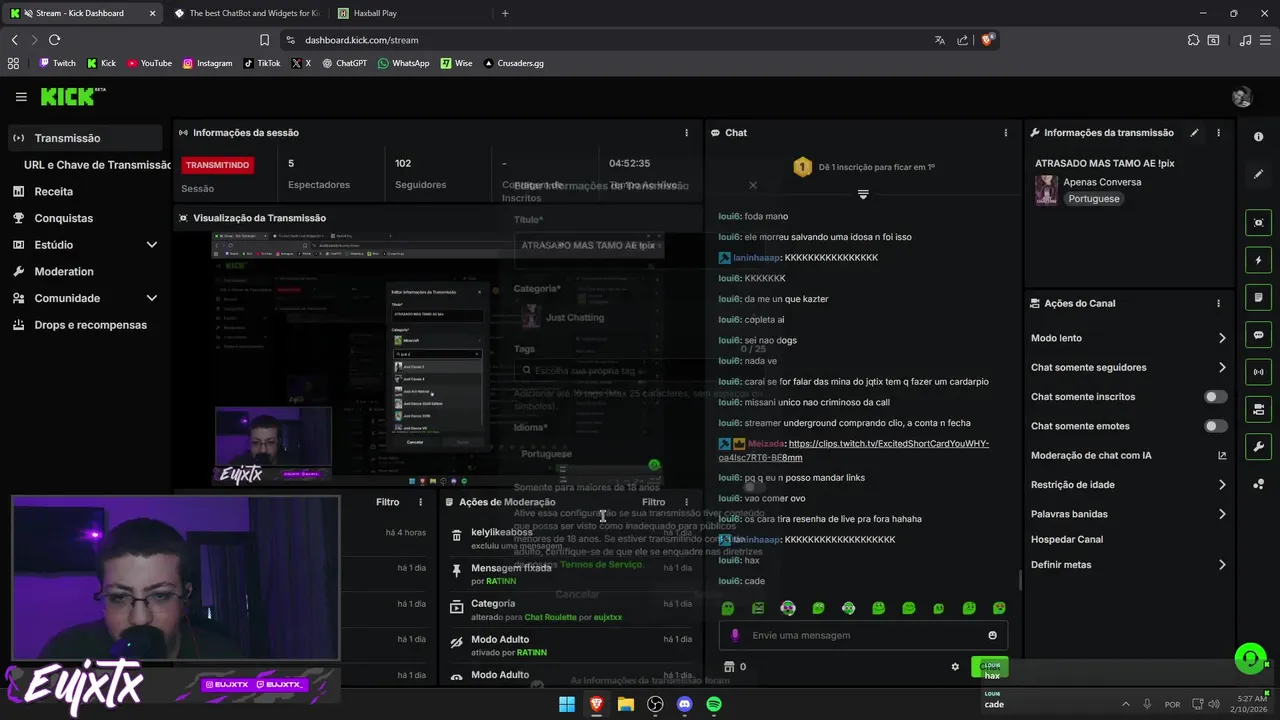
Task: Click the Envie uma mensagem field
Action: click(x=863, y=635)
